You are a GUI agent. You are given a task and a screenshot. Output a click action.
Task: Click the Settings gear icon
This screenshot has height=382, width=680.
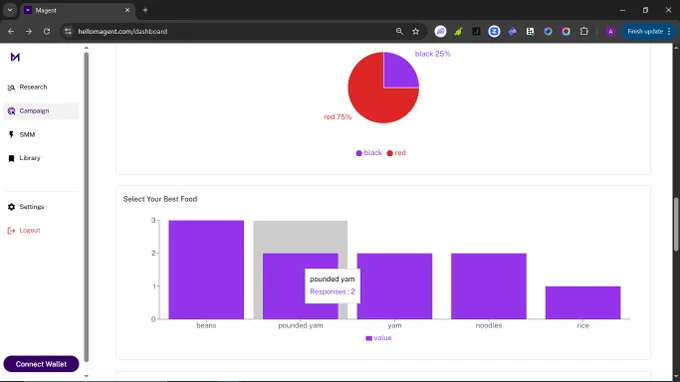11,207
